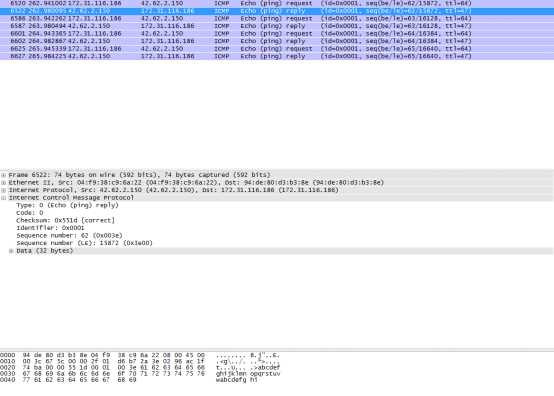
Task: Select 'Sequence number: 62 (0x003e)' line
Action: (x=69, y=236)
